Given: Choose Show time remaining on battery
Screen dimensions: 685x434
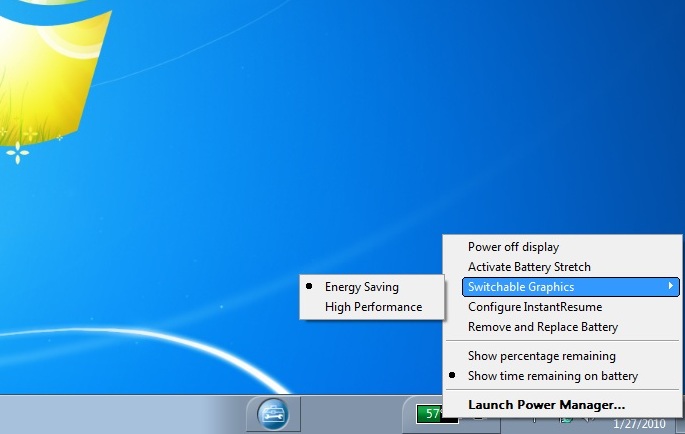Looking at the screenshot, I should tap(562, 376).
